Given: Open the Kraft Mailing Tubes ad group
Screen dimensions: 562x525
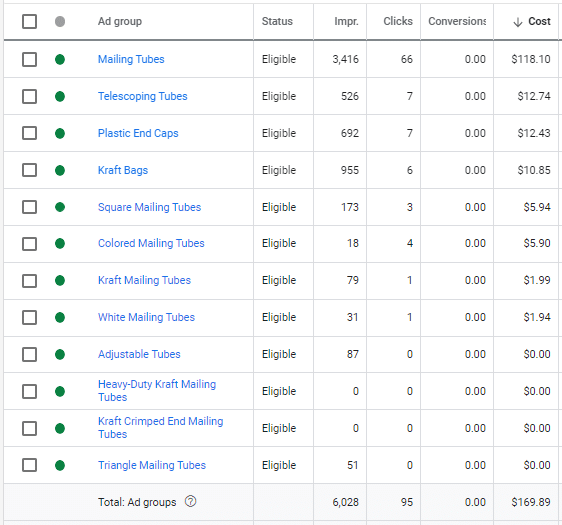Looking at the screenshot, I should coord(144,280).
